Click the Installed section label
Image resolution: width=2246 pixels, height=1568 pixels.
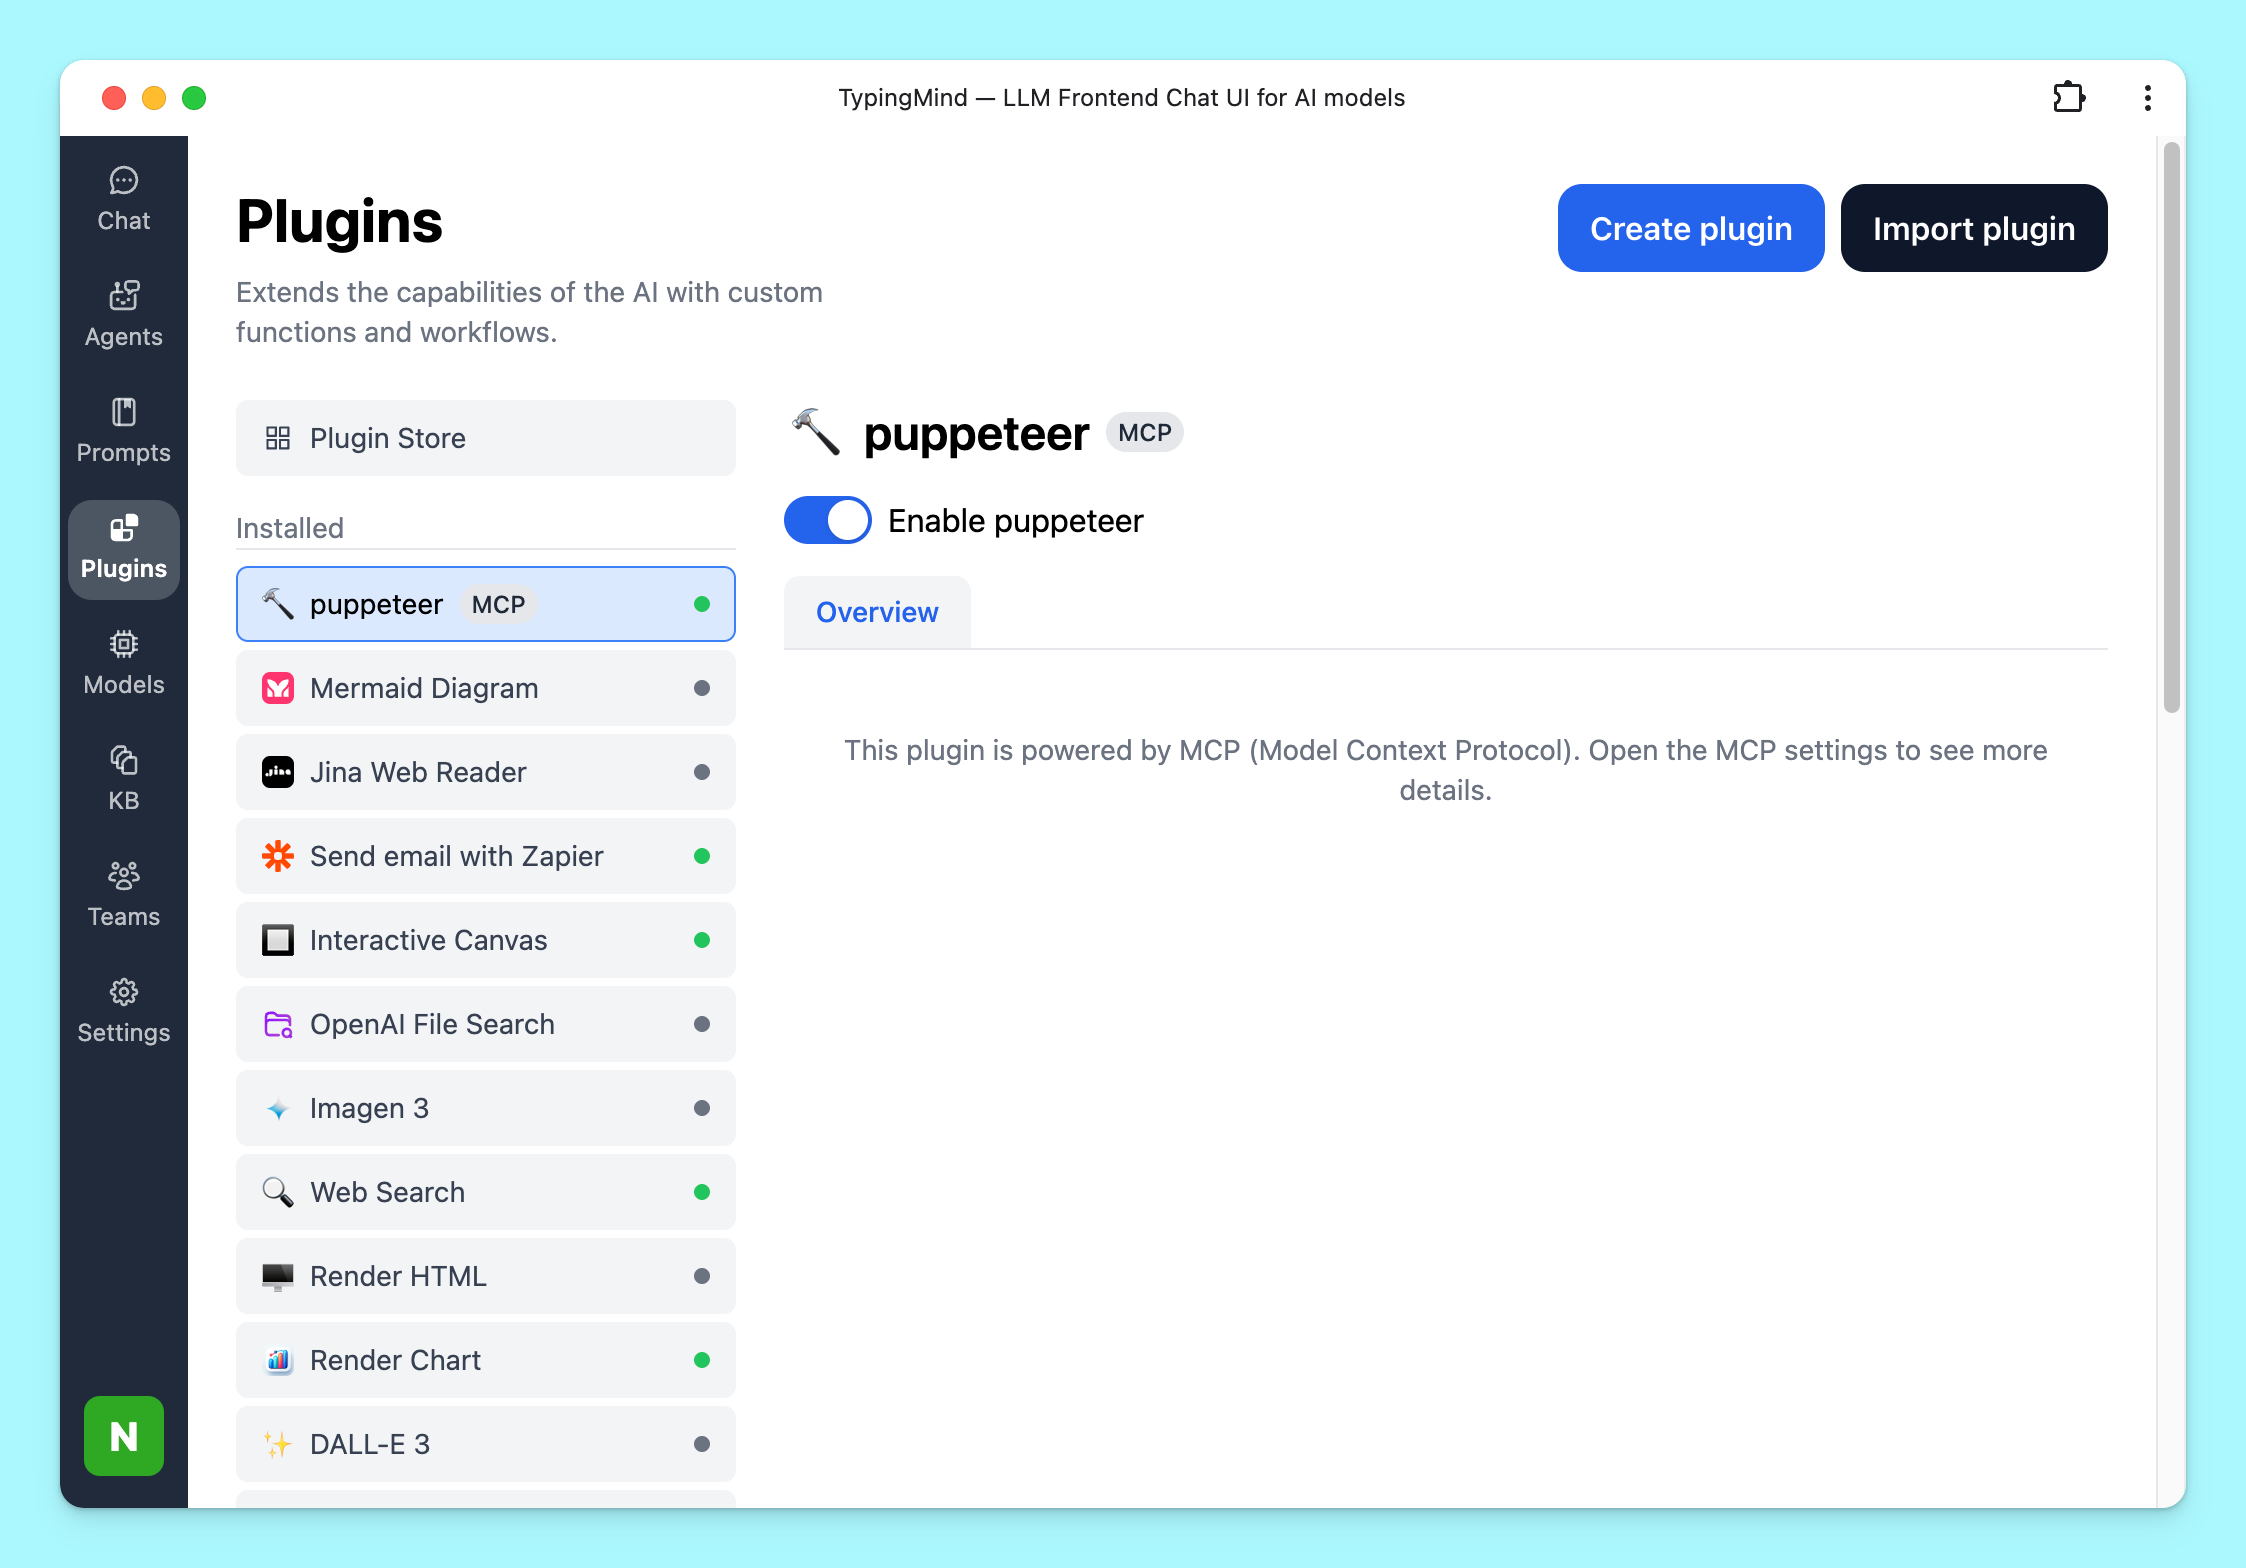(x=290, y=528)
